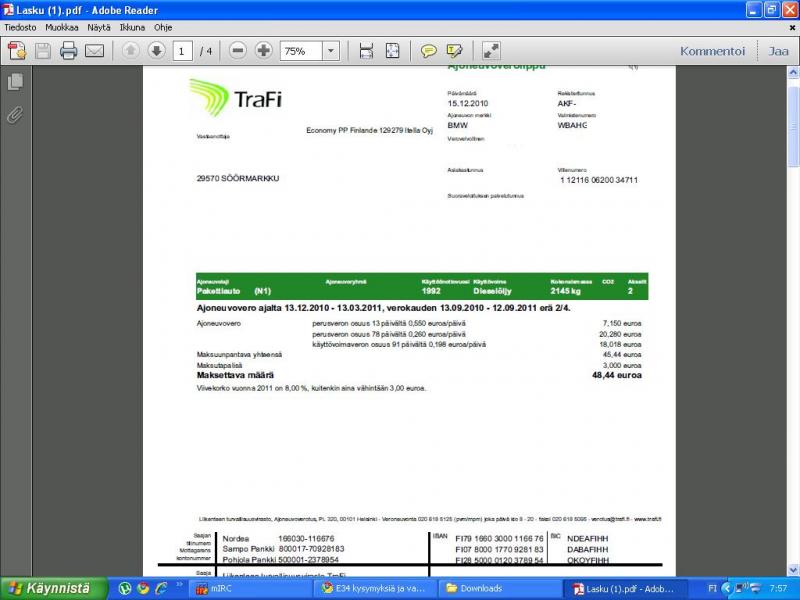Open the attachments paperclip panel

(x=15, y=114)
